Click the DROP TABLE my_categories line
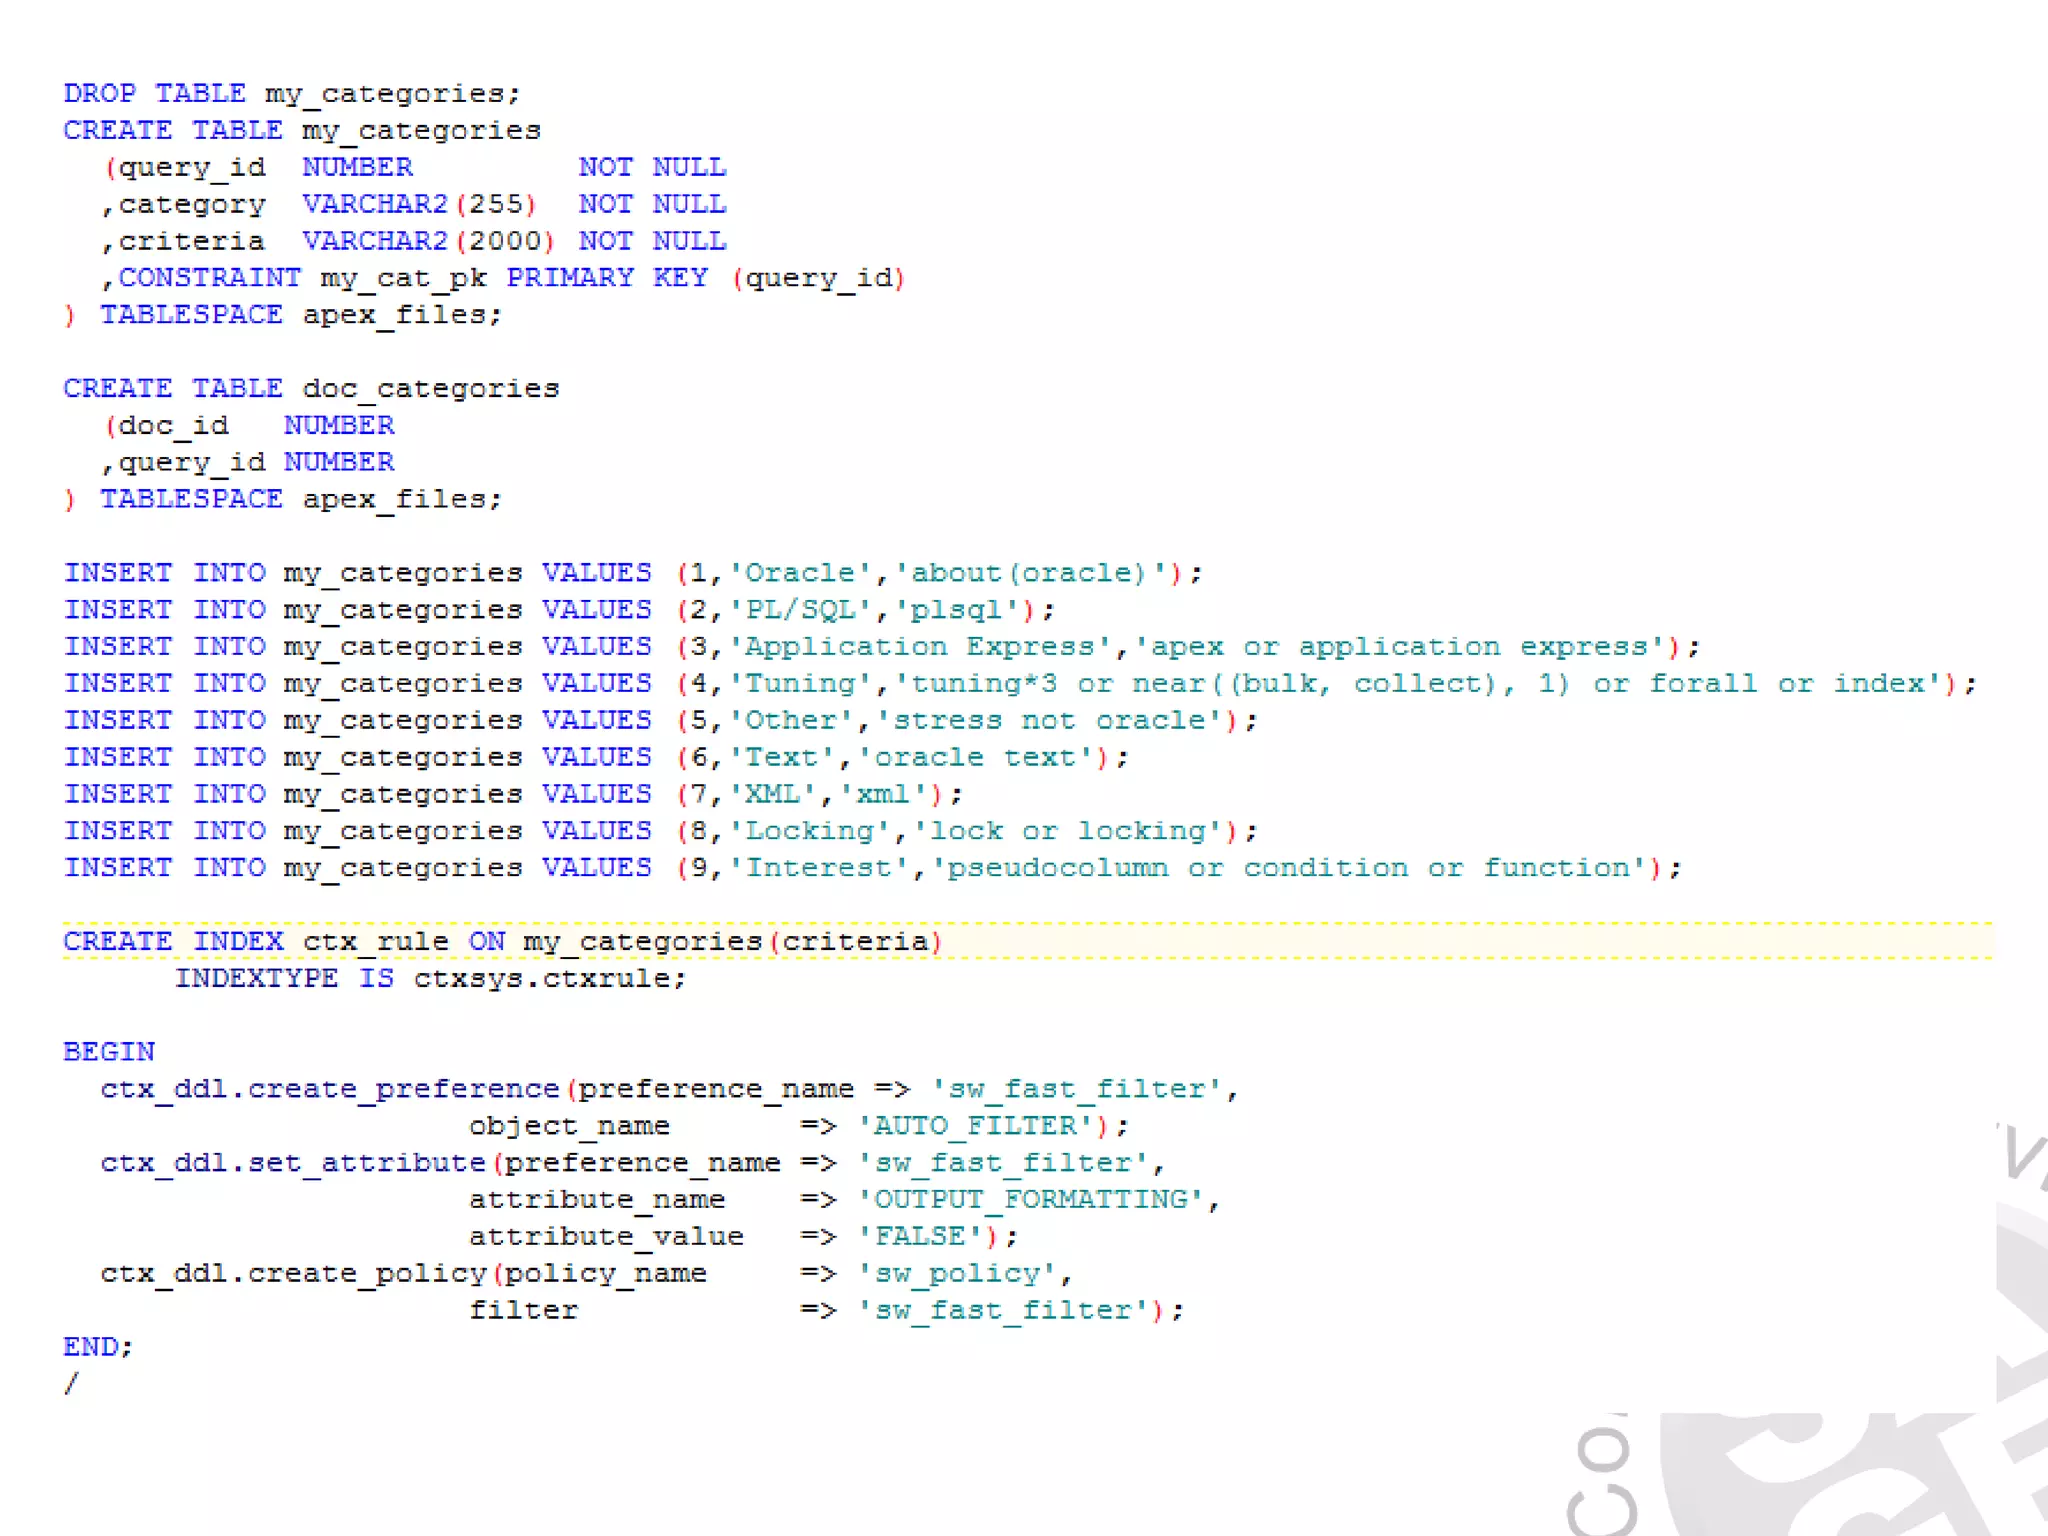This screenshot has width=2048, height=1536. (x=291, y=93)
